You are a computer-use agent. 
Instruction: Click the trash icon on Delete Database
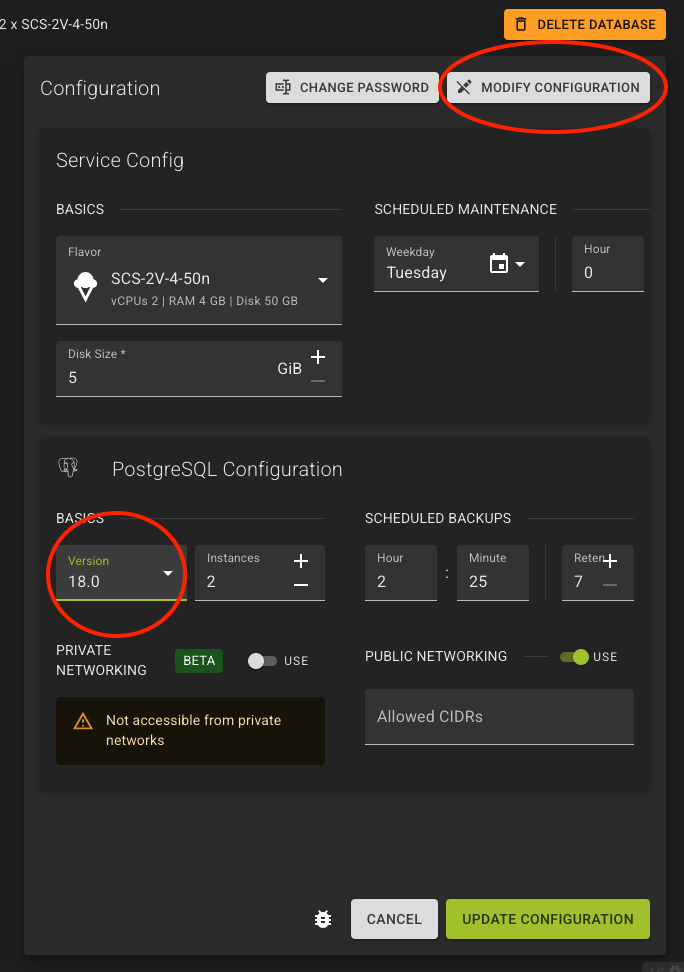tap(521, 25)
